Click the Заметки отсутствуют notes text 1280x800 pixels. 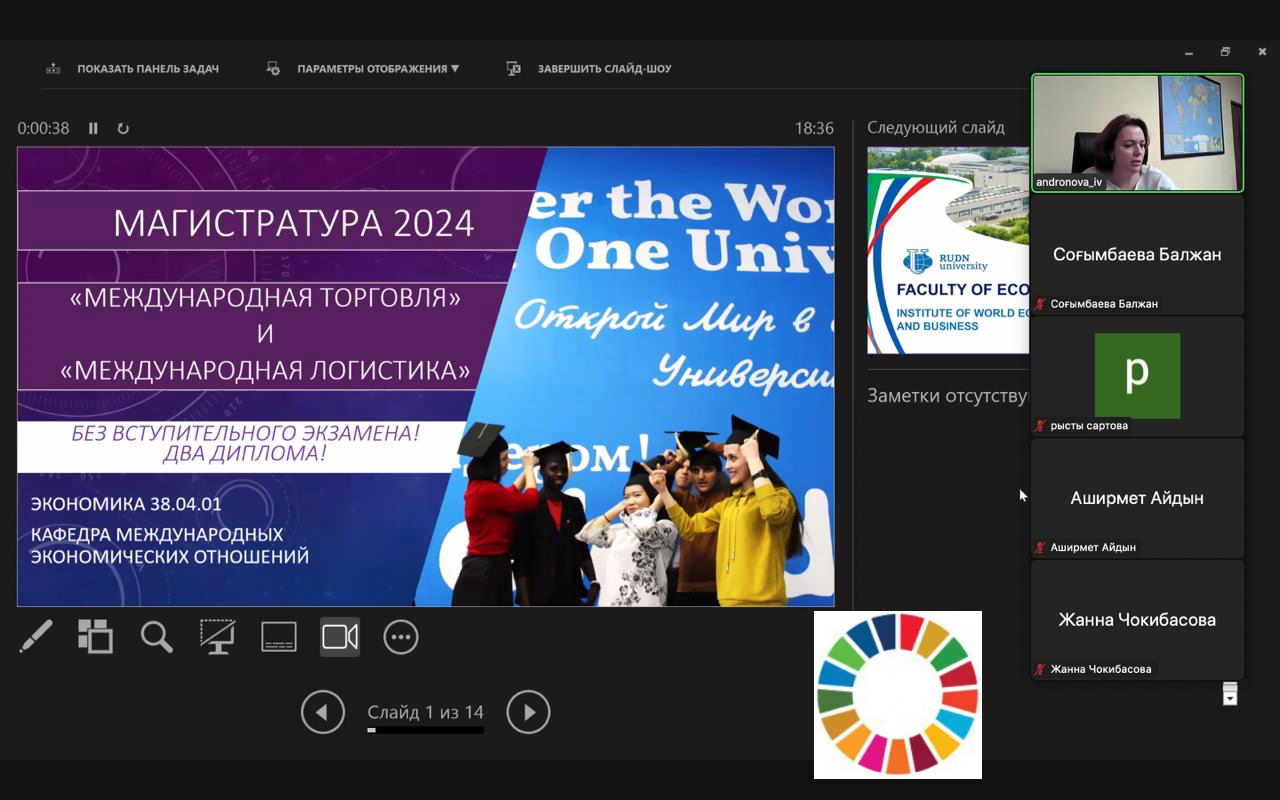948,396
